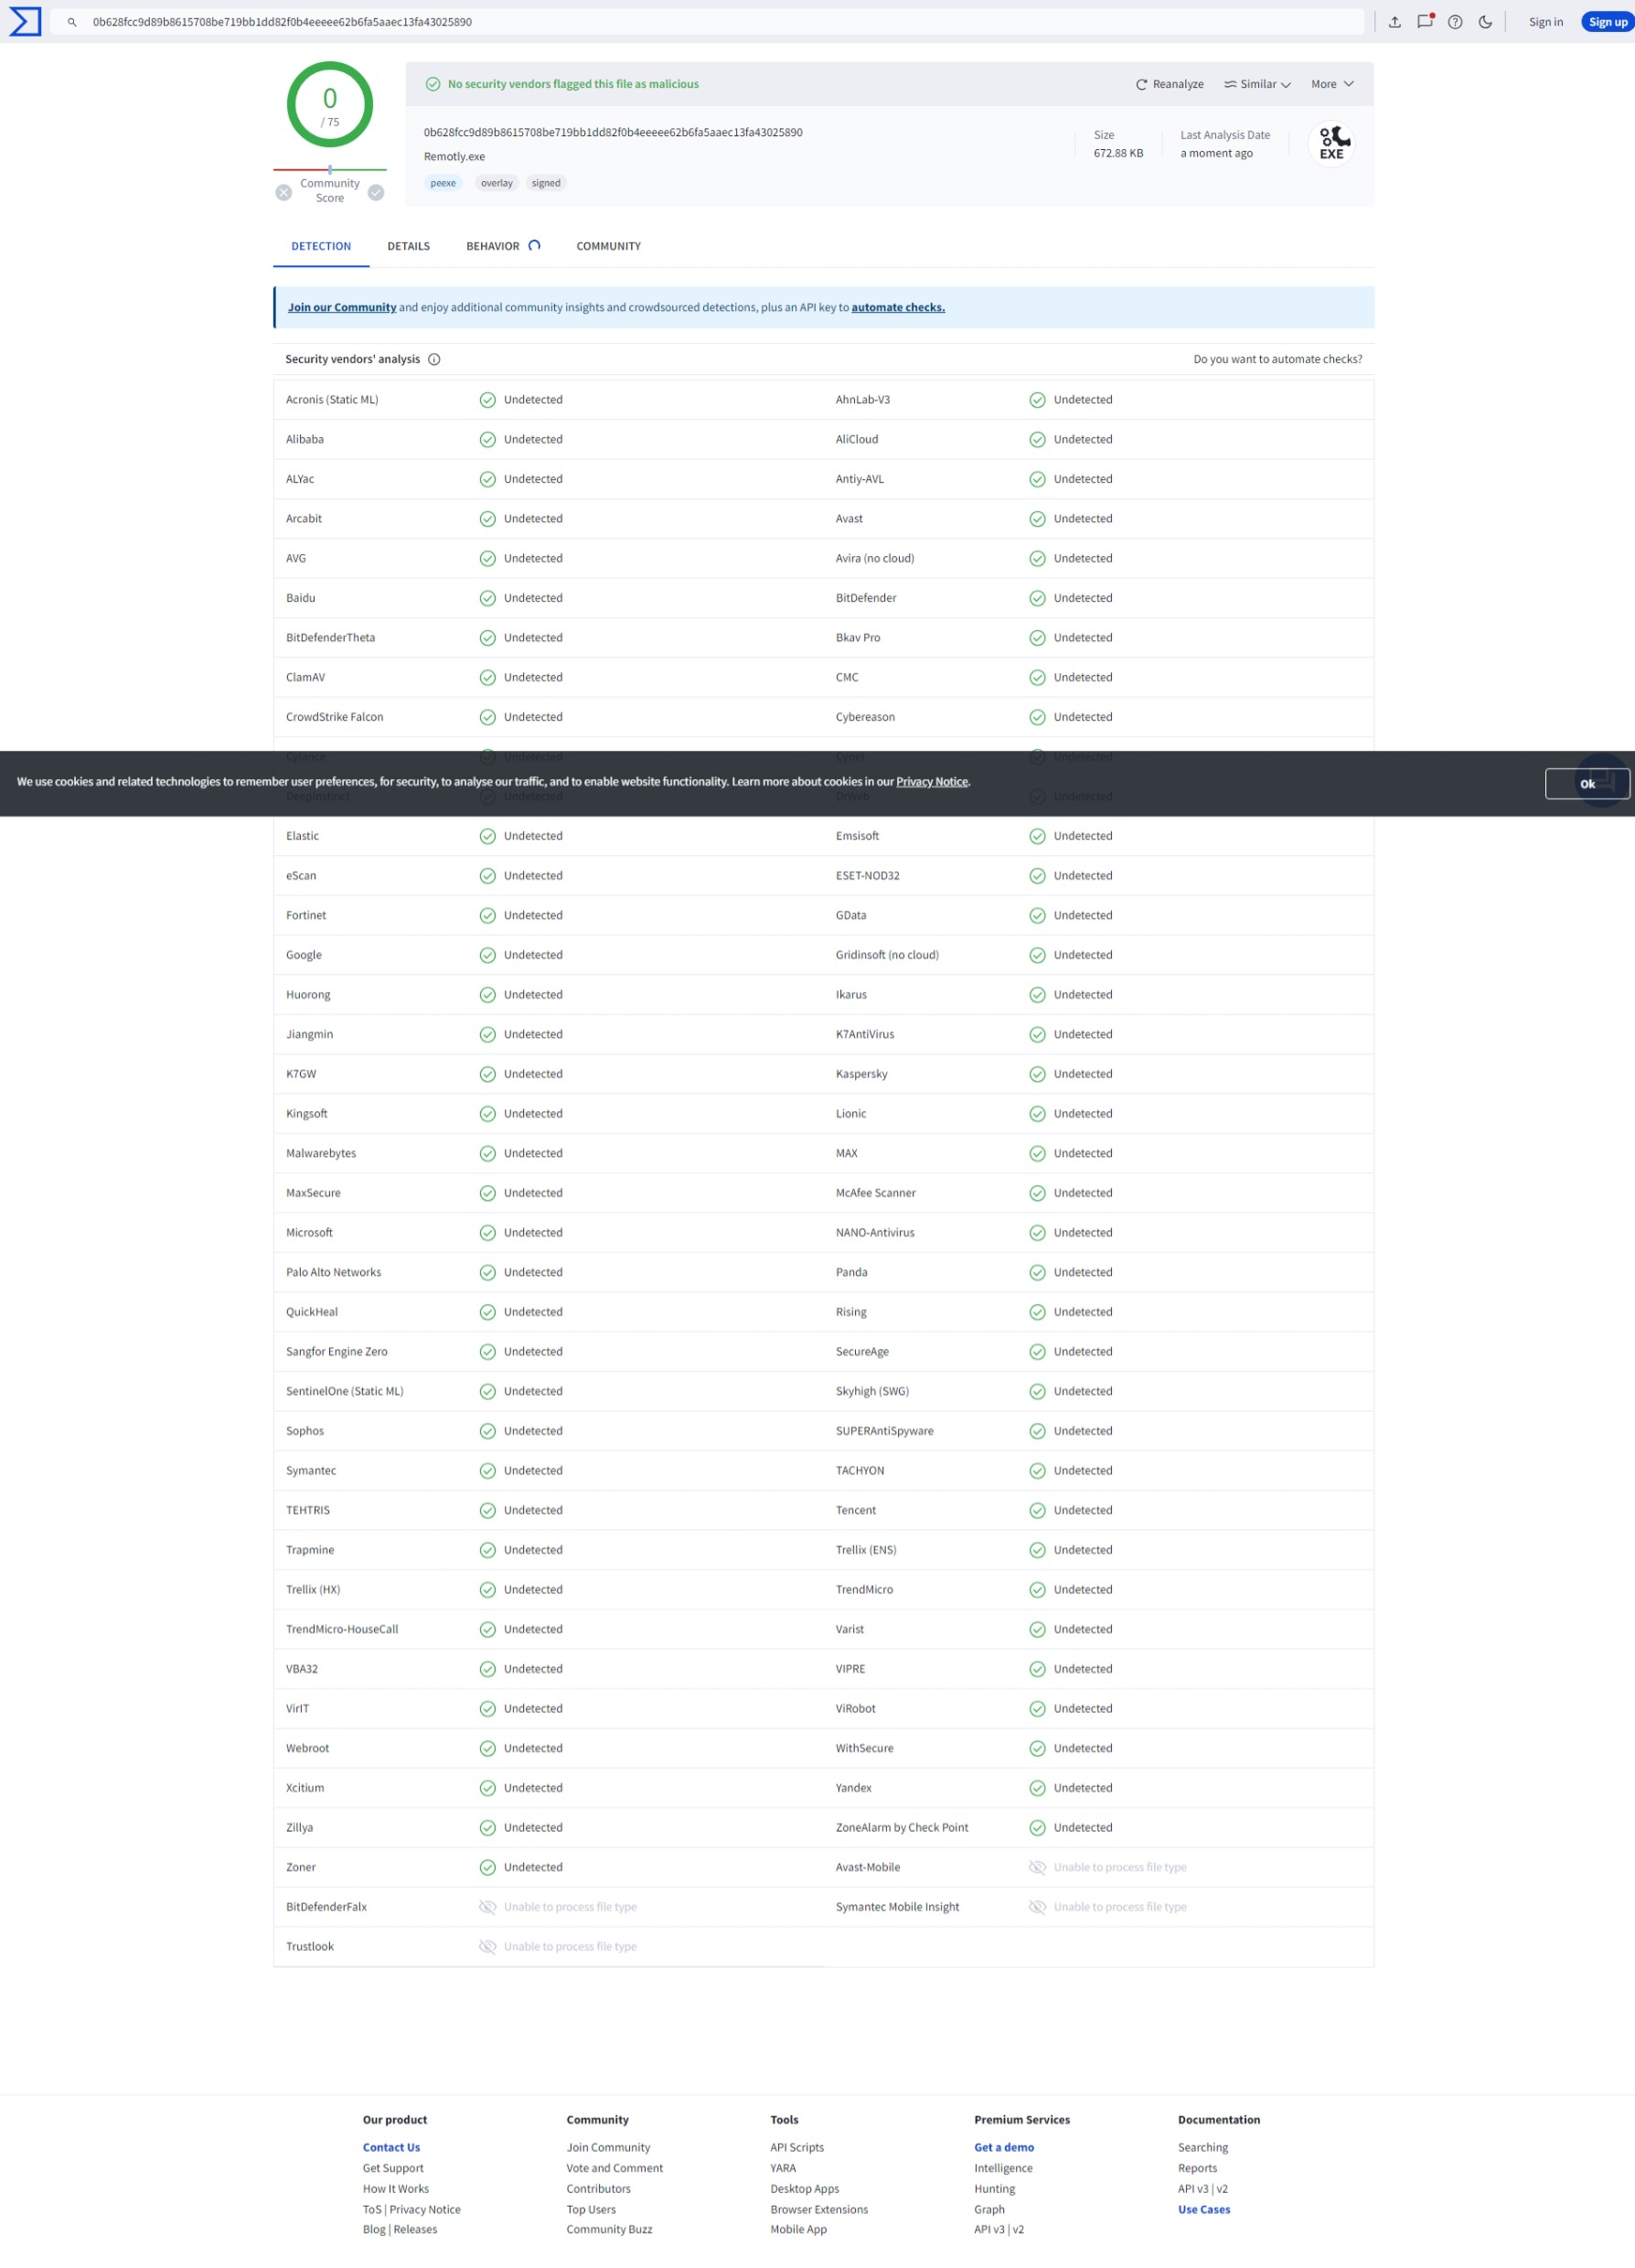The height and width of the screenshot is (2268, 1635).
Task: Click the search magnifier icon
Action: 72,22
